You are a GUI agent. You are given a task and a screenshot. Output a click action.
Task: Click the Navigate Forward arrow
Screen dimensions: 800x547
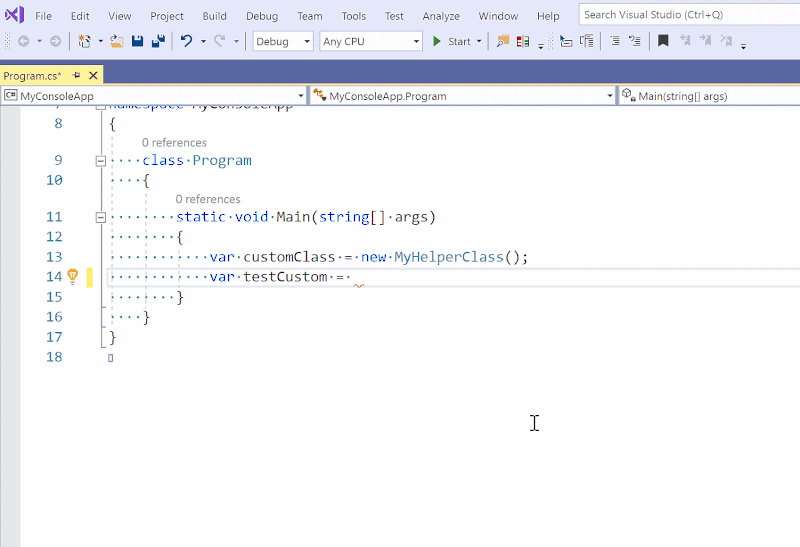(x=55, y=41)
